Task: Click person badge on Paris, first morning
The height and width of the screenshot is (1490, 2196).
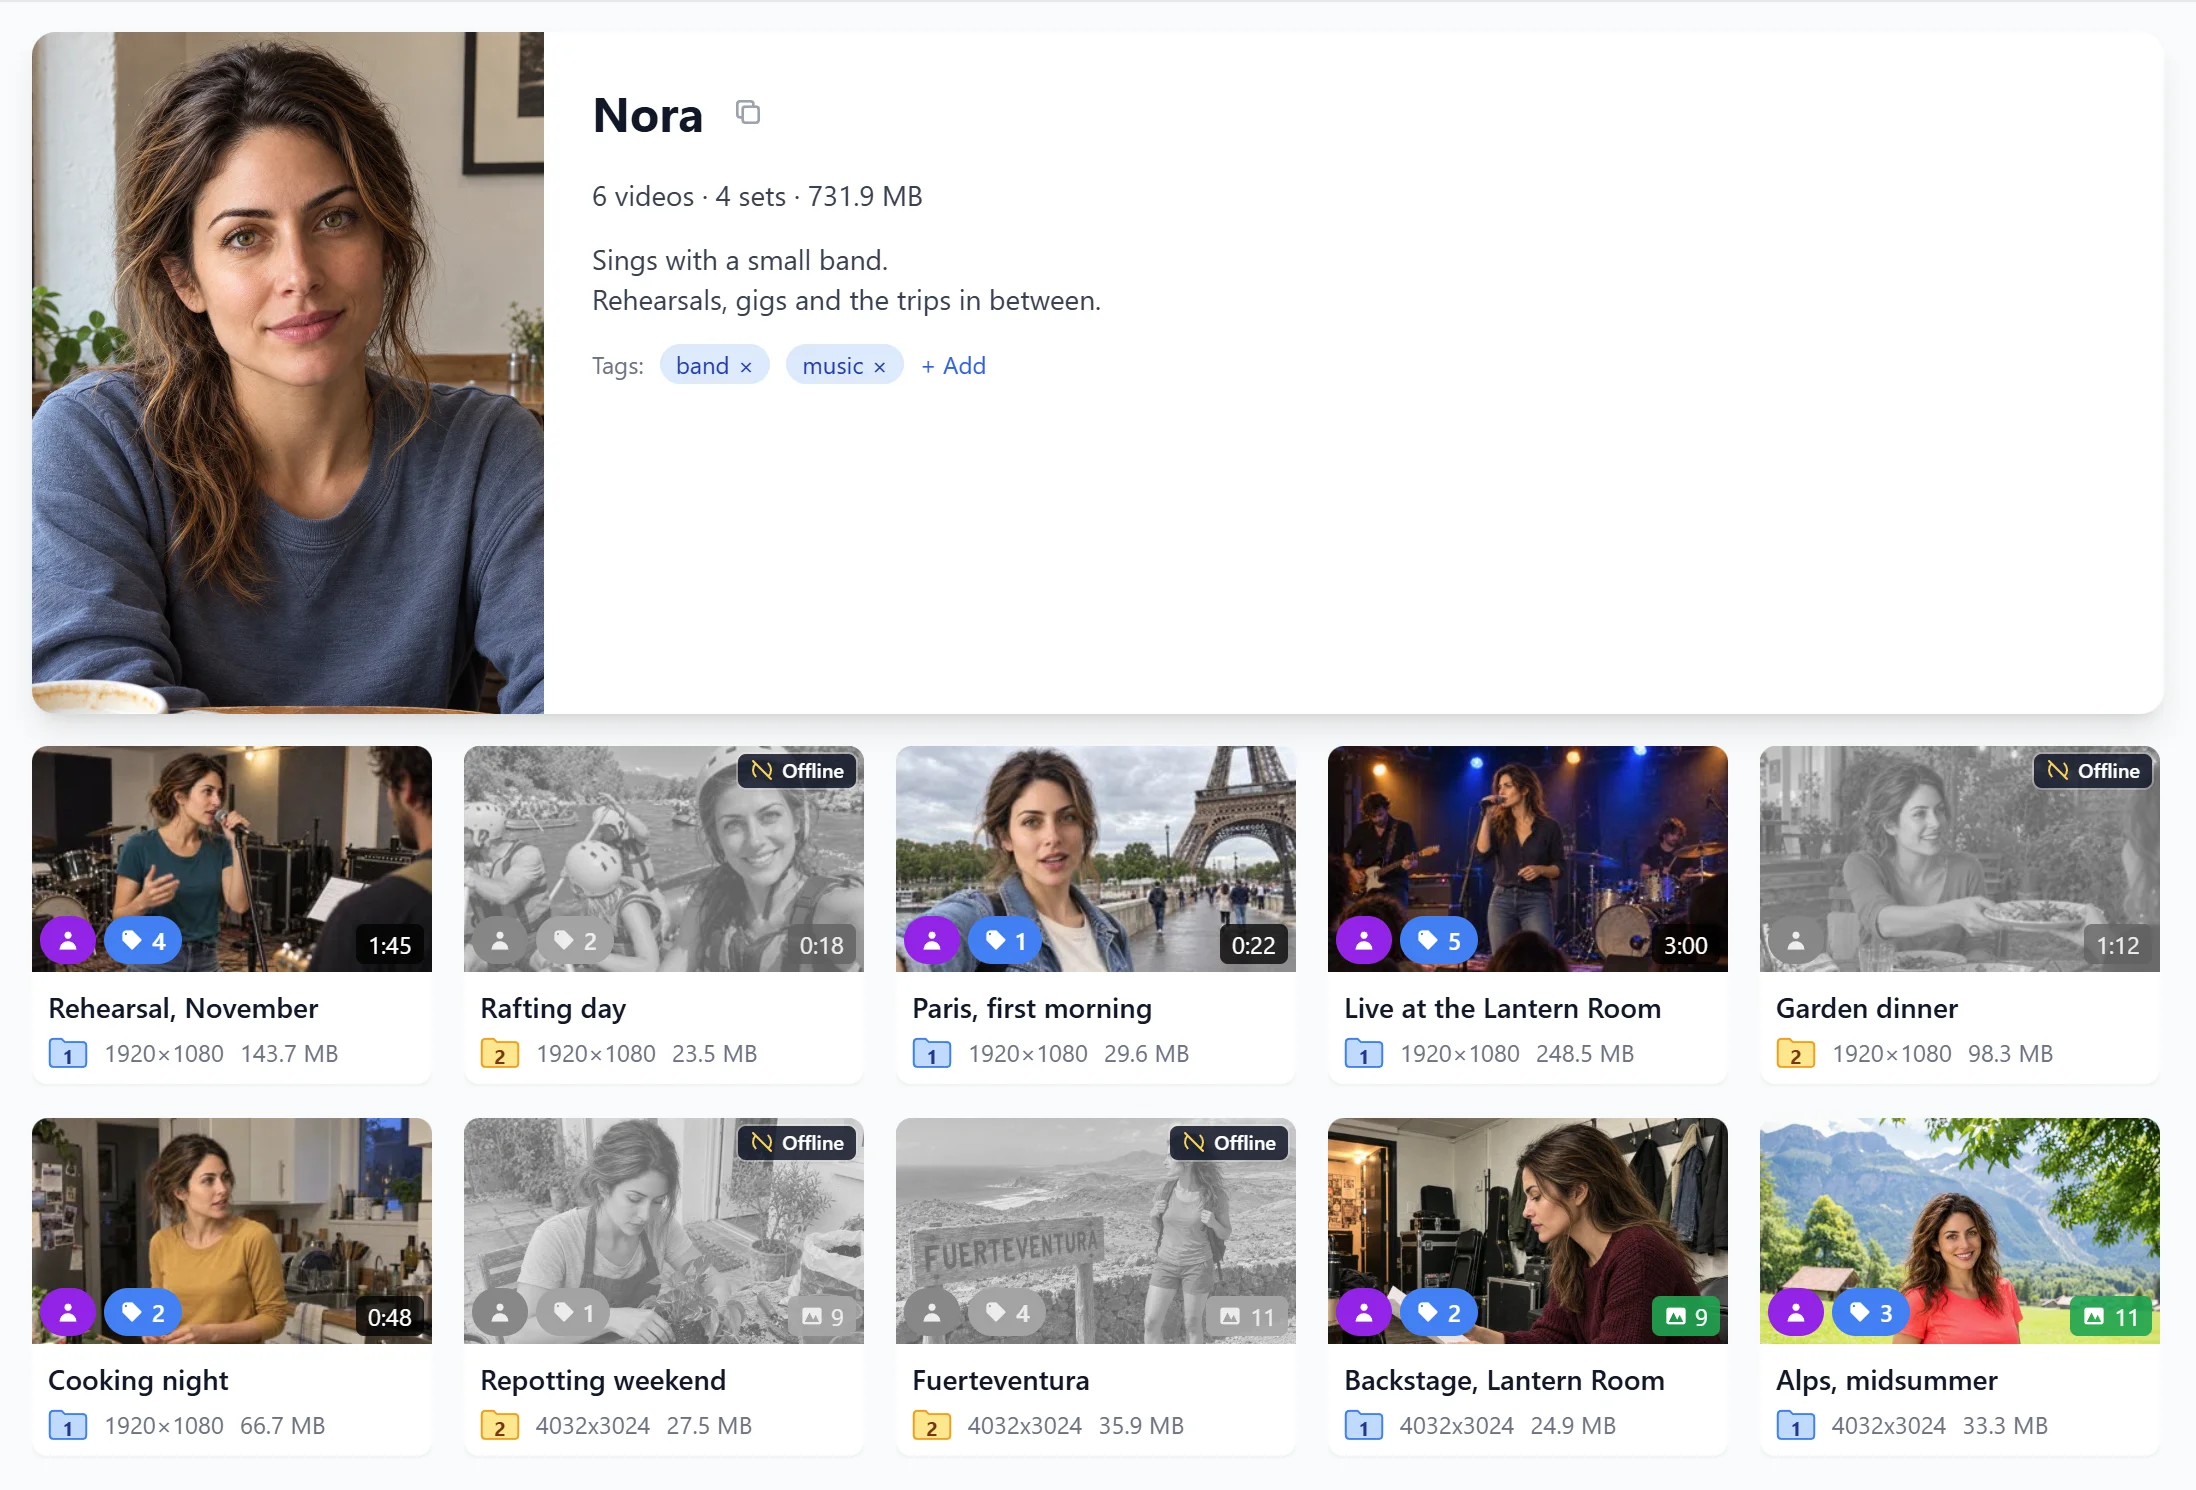Action: 932,941
